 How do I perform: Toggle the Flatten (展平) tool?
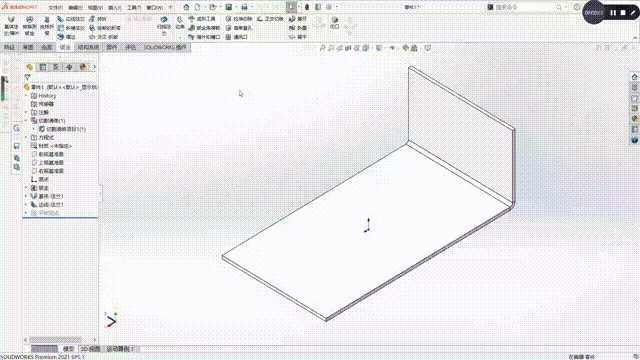click(x=298, y=37)
